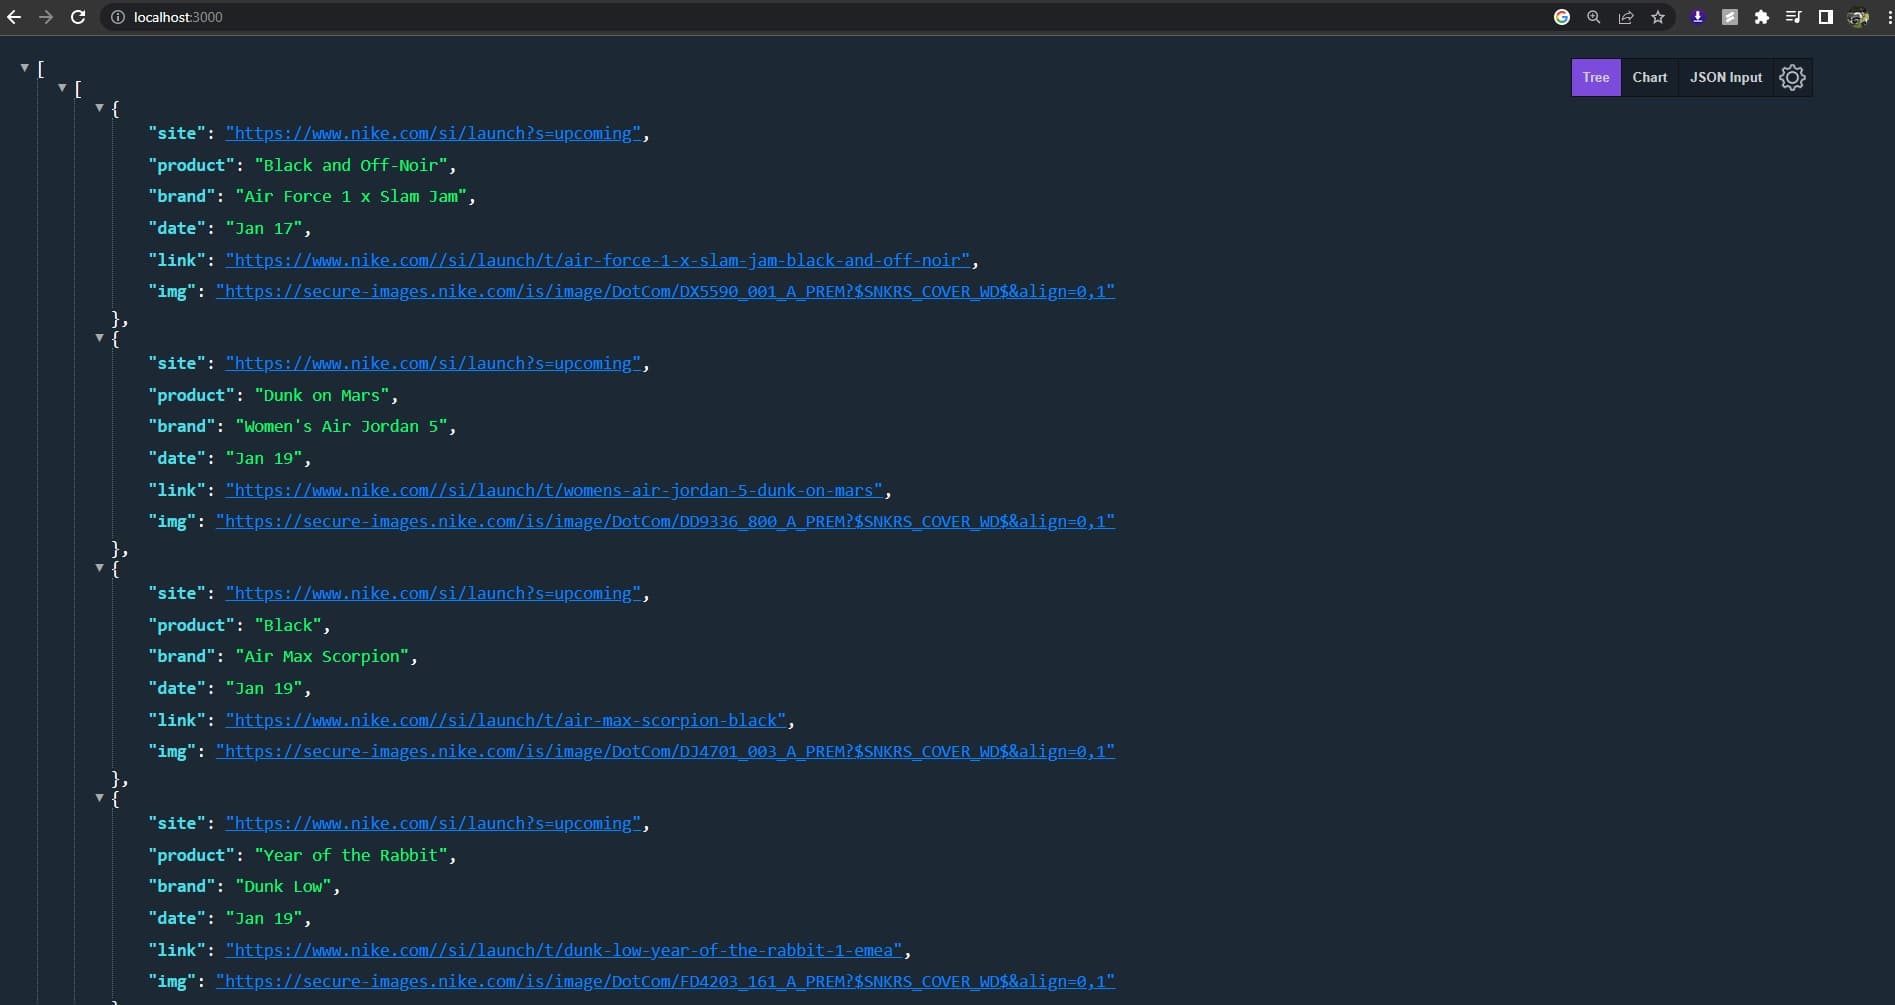This screenshot has width=1895, height=1005.
Task: Open the Extensions puzzle menu
Action: (x=1762, y=17)
